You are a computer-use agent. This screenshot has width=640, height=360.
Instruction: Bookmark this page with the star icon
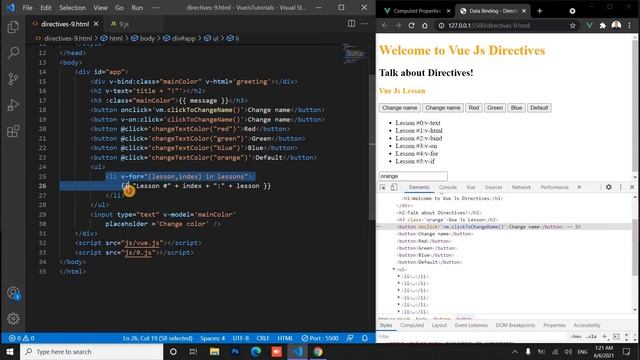point(572,25)
